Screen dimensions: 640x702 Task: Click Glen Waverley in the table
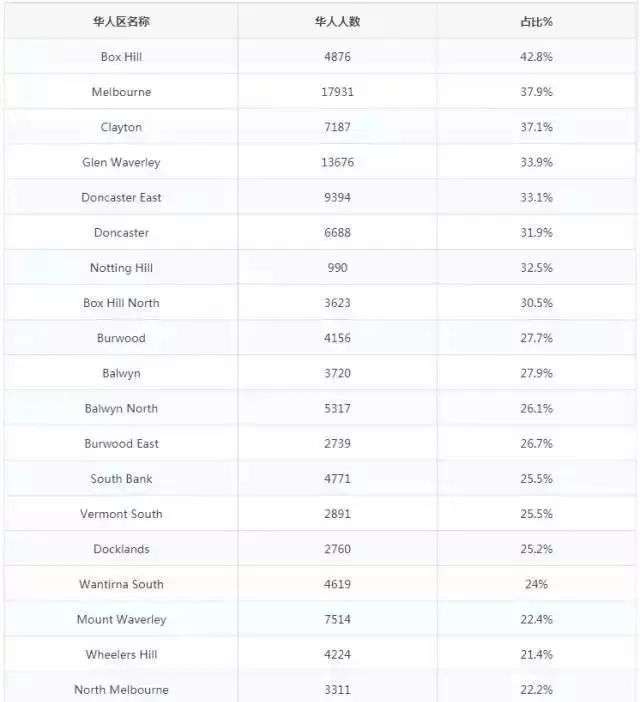coord(121,163)
